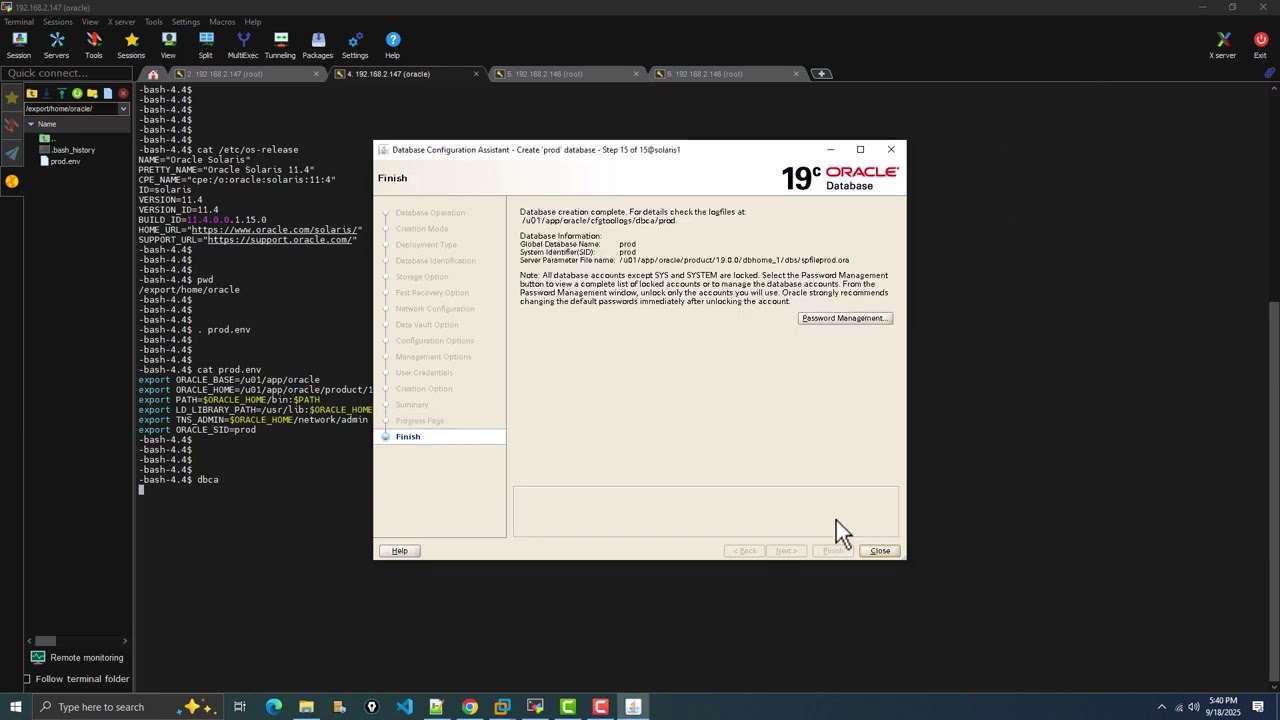Activate the MultiExec icon

pos(243,45)
